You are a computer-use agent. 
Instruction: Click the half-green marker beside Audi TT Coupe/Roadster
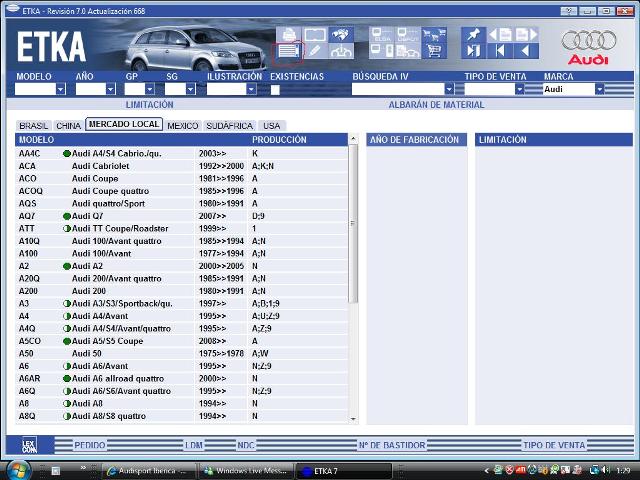pos(67,229)
